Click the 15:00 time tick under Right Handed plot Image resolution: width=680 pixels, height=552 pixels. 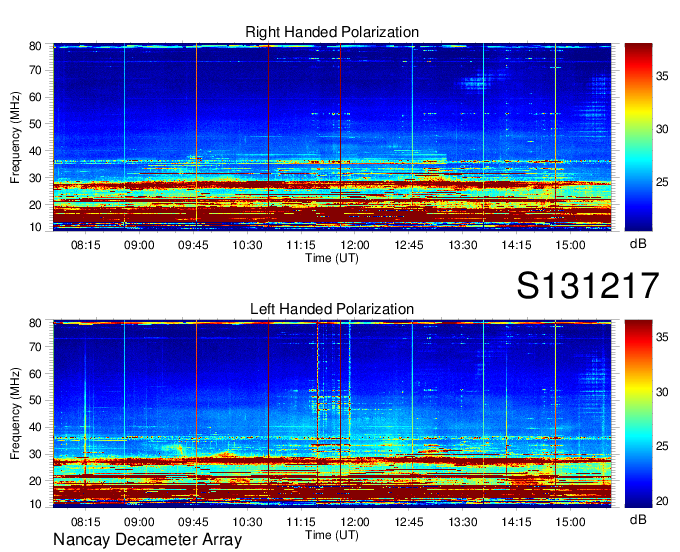pyautogui.click(x=570, y=245)
